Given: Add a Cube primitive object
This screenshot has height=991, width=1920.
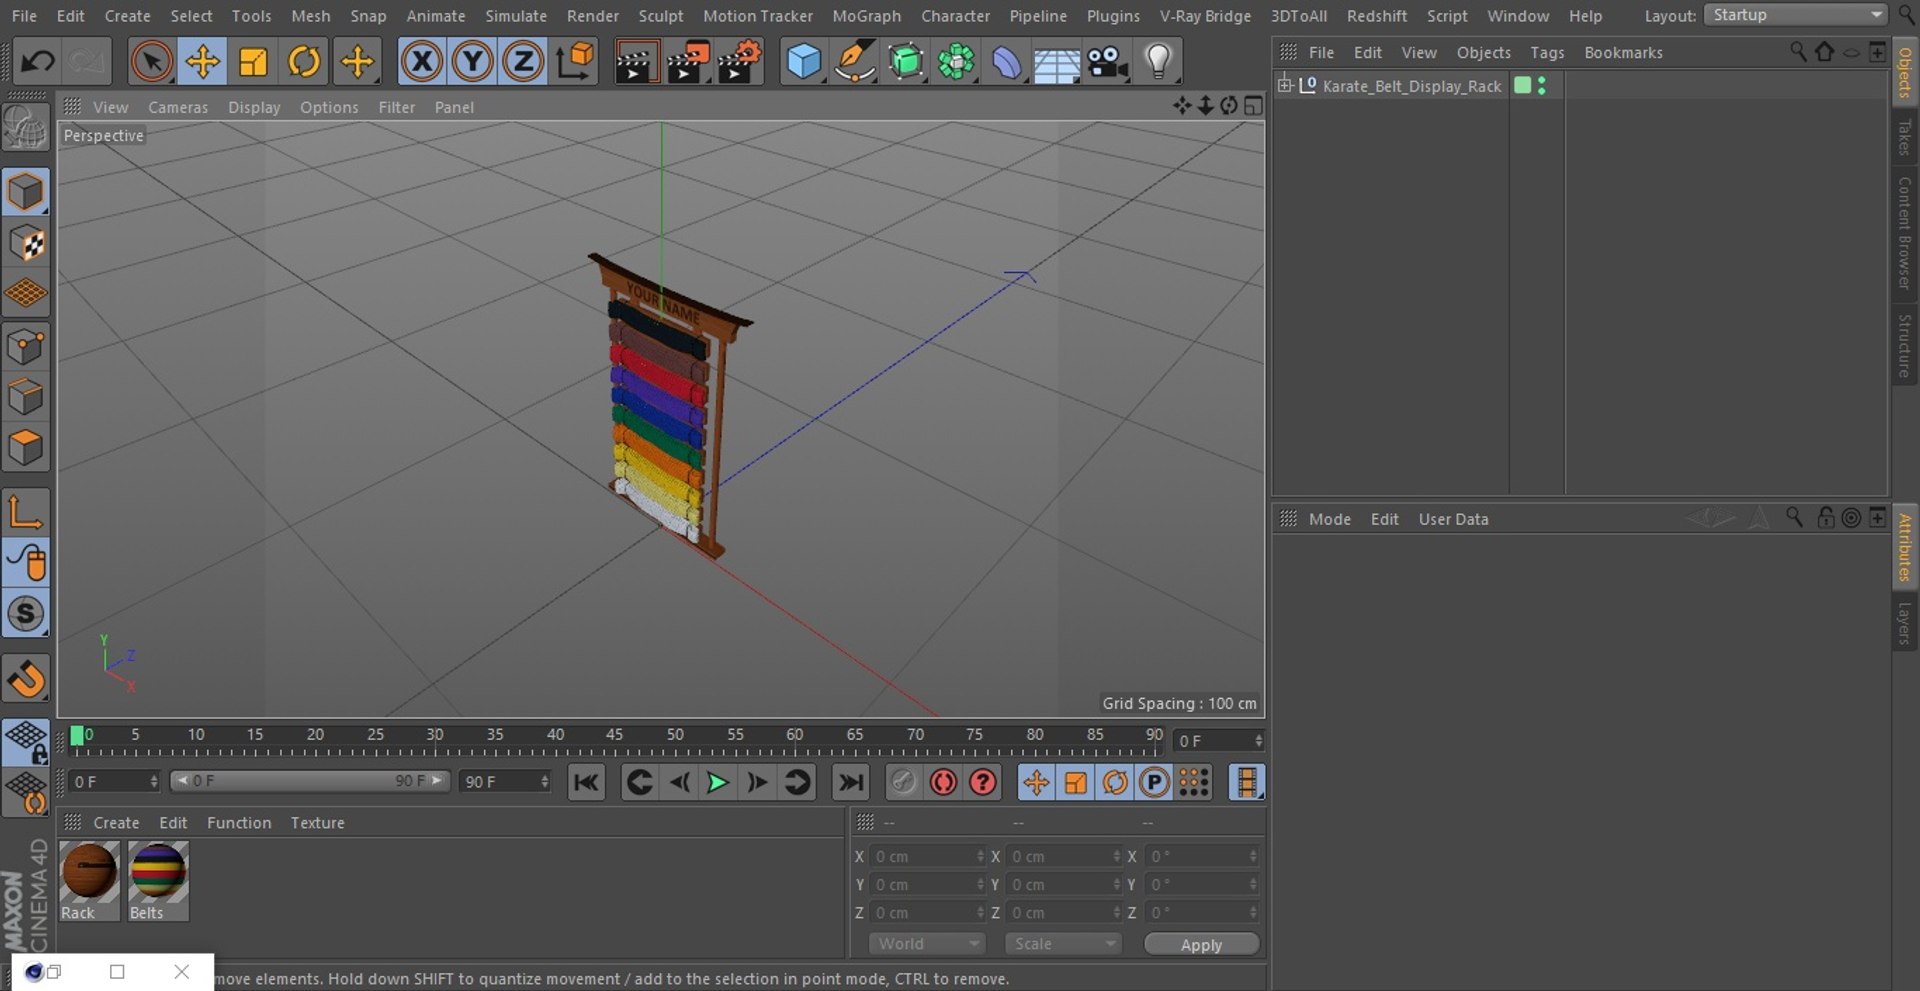Looking at the screenshot, I should click(x=803, y=62).
